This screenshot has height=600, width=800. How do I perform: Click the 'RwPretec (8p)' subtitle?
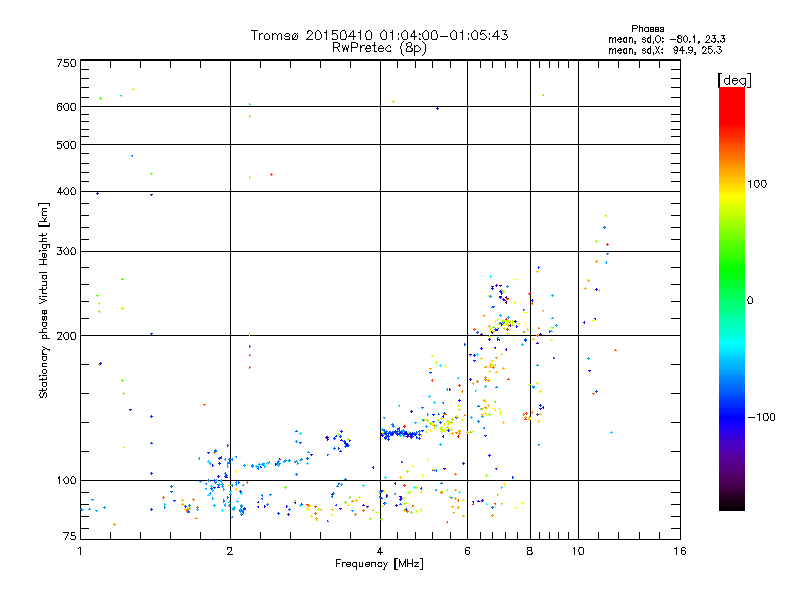[379, 48]
